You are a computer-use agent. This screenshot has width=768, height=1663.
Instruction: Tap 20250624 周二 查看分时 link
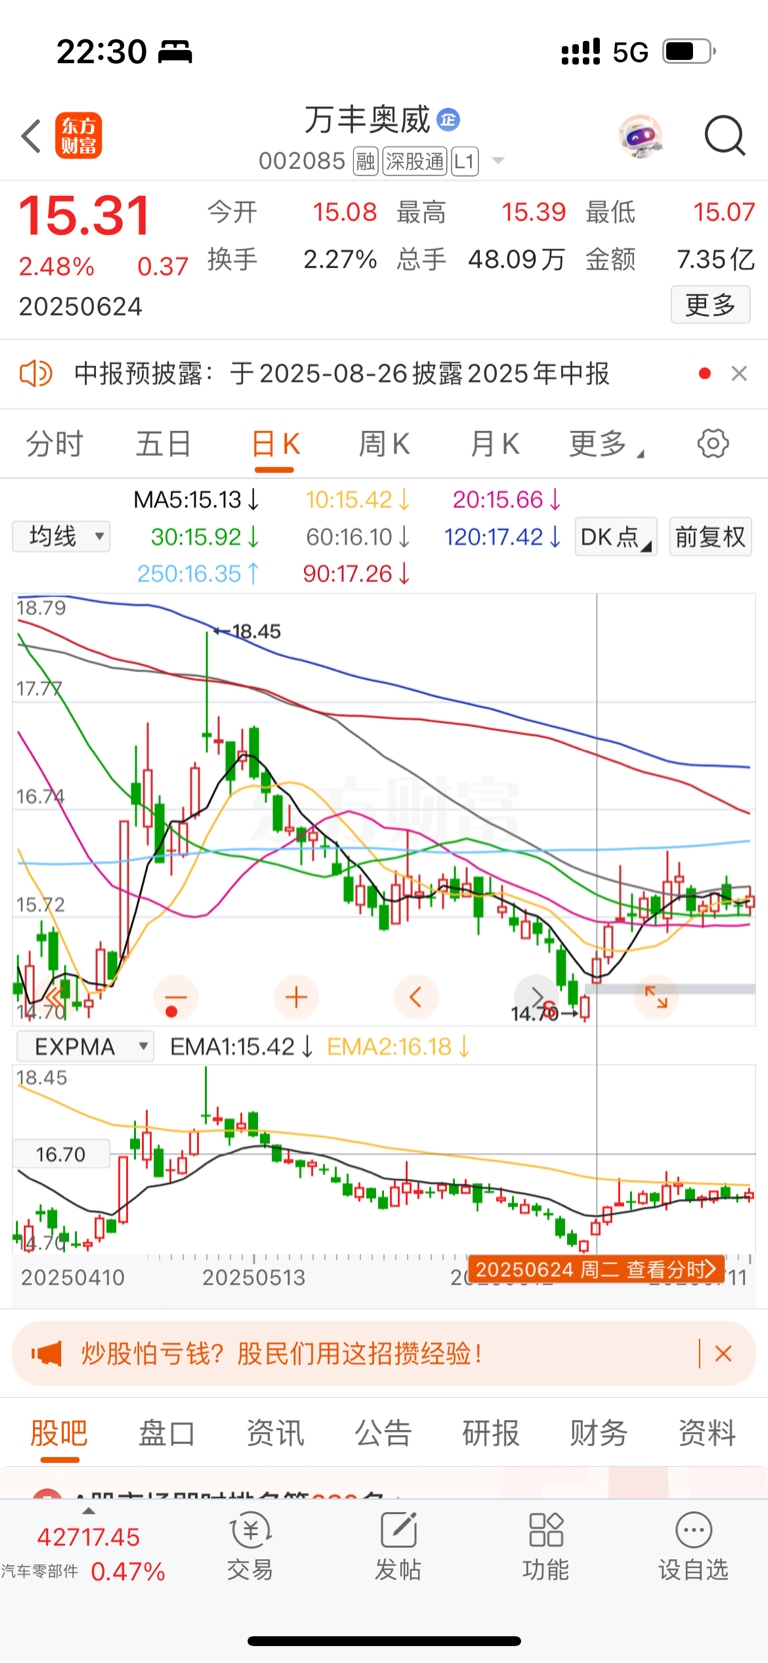tap(596, 1270)
